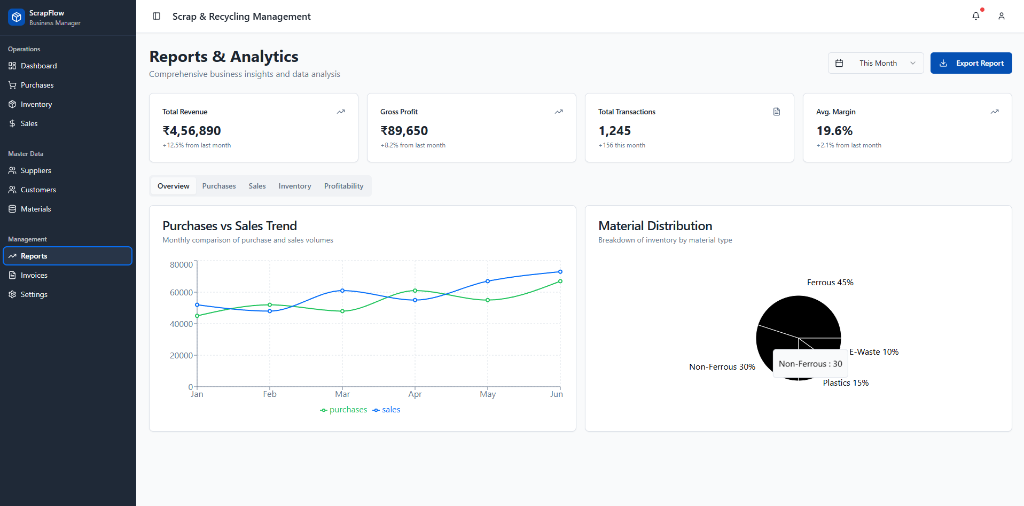Open Materials under Master Data
The height and width of the screenshot is (506, 1024).
click(x=68, y=209)
